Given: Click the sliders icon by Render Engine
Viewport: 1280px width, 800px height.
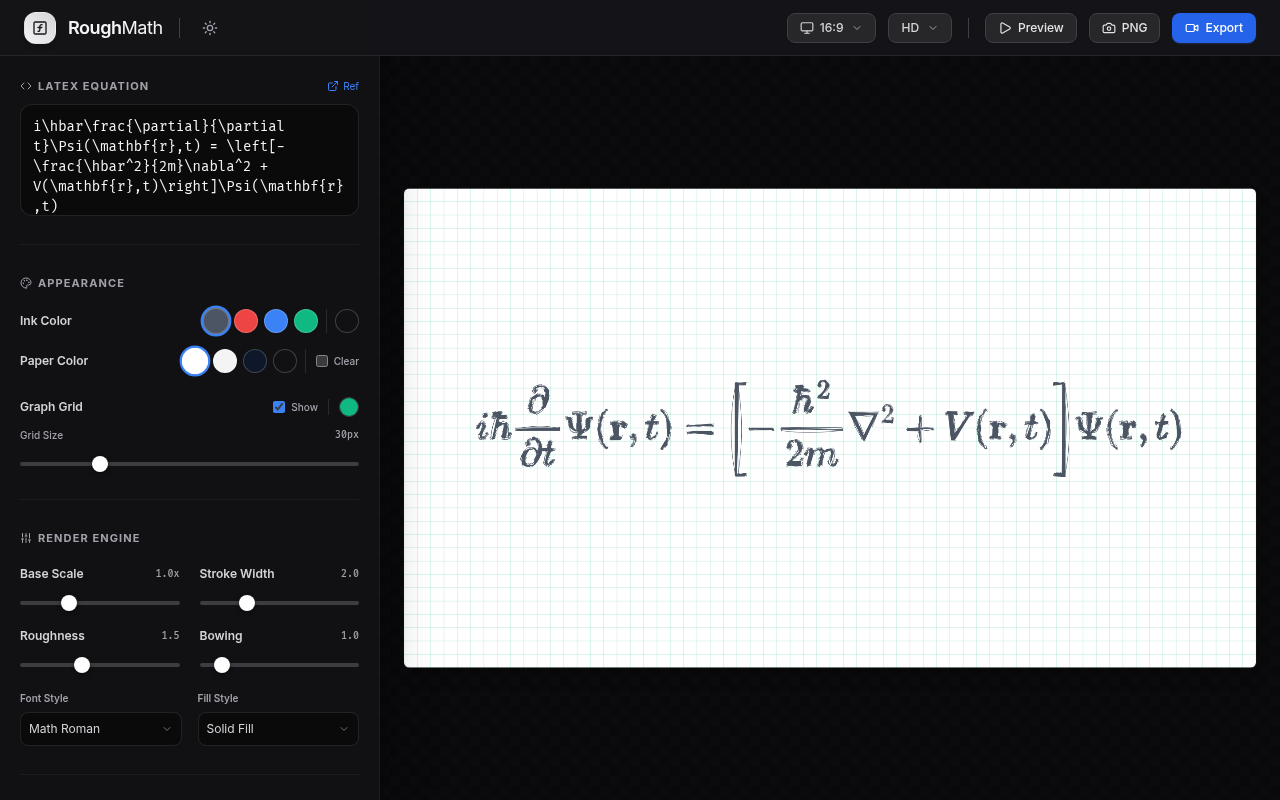Looking at the screenshot, I should (x=26, y=538).
